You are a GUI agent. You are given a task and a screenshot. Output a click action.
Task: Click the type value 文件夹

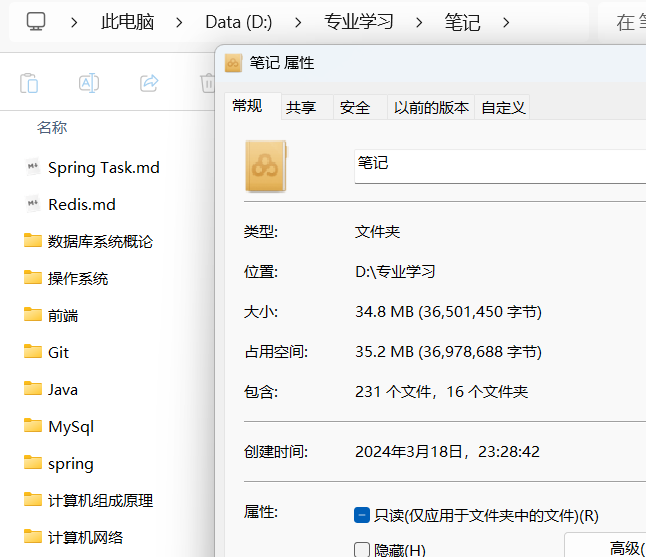coord(377,232)
